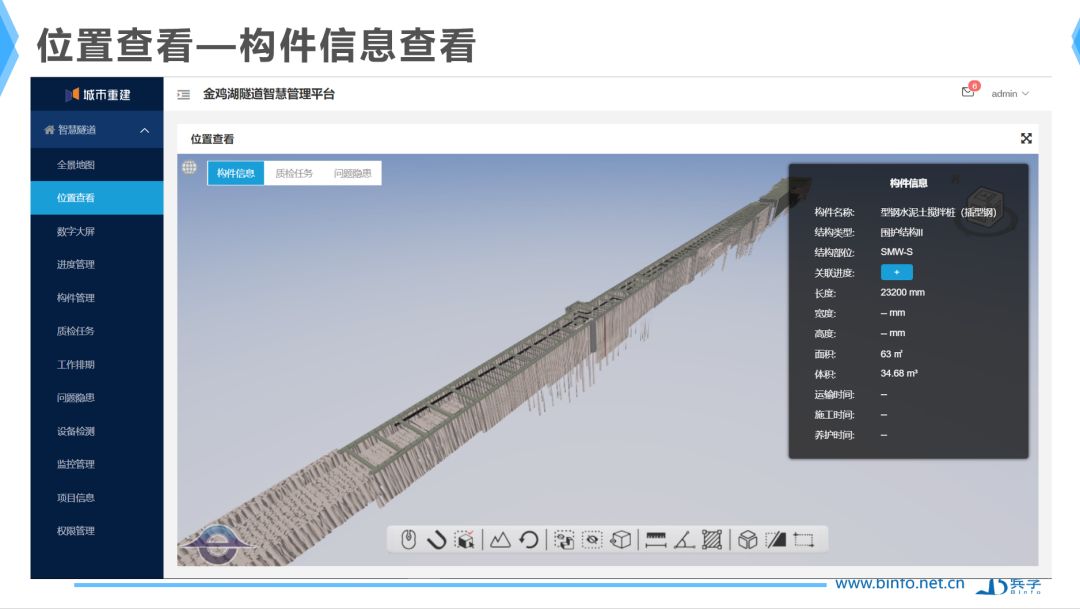Click the house icon next to 智慧隧道
Screen dimensions: 1080x609
(x=49, y=130)
